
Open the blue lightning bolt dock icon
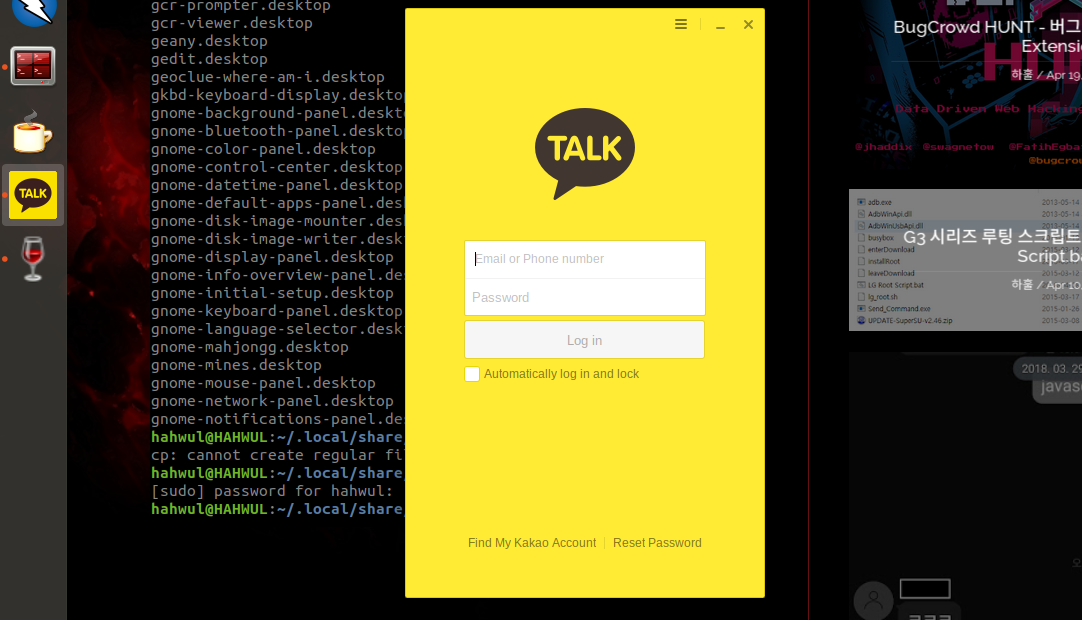tap(33, 12)
